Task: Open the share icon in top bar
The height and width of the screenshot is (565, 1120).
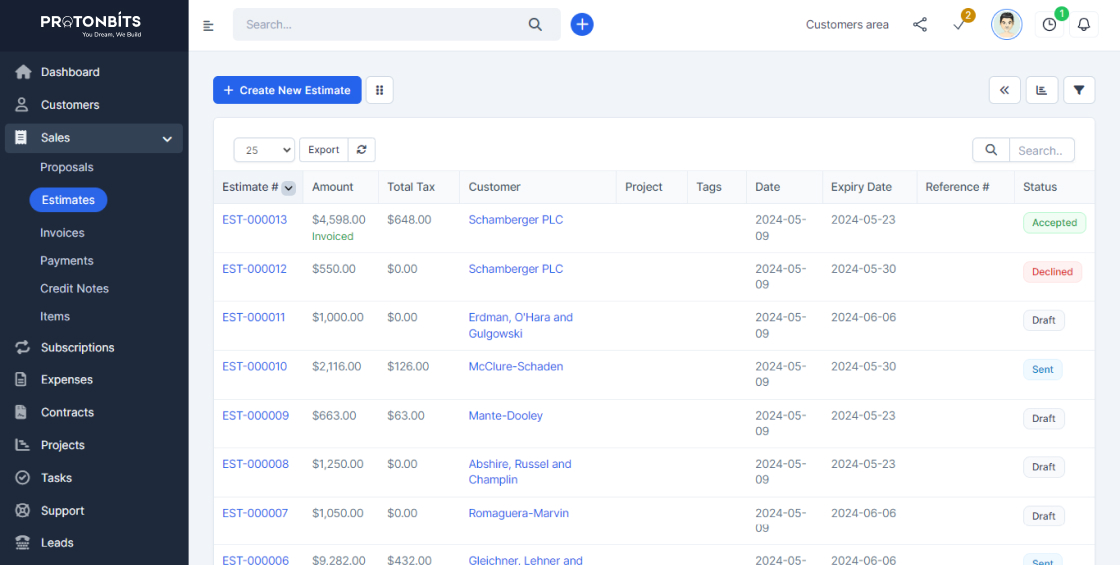Action: pos(920,25)
